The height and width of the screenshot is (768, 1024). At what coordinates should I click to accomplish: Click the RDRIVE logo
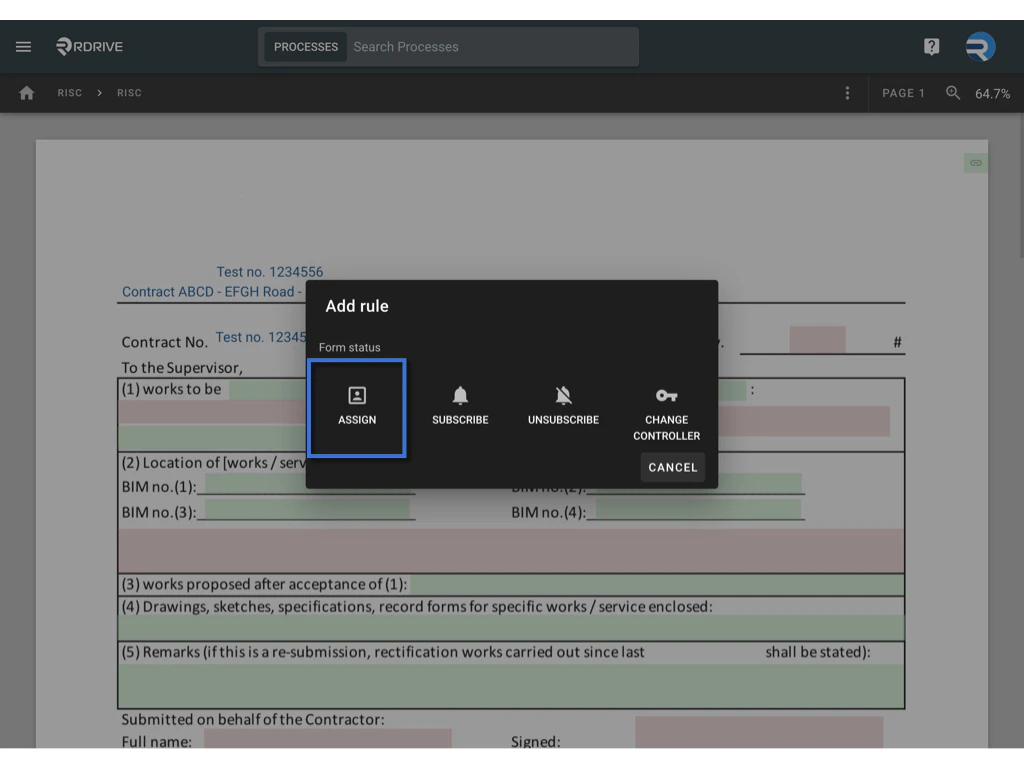tap(89, 46)
